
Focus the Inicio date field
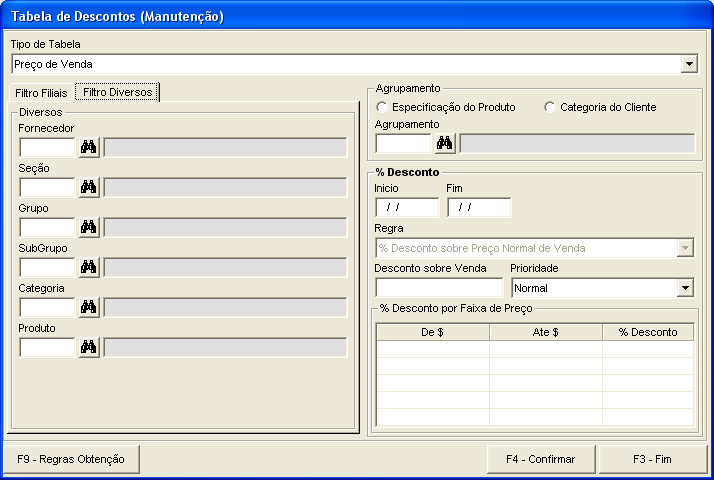[x=406, y=208]
